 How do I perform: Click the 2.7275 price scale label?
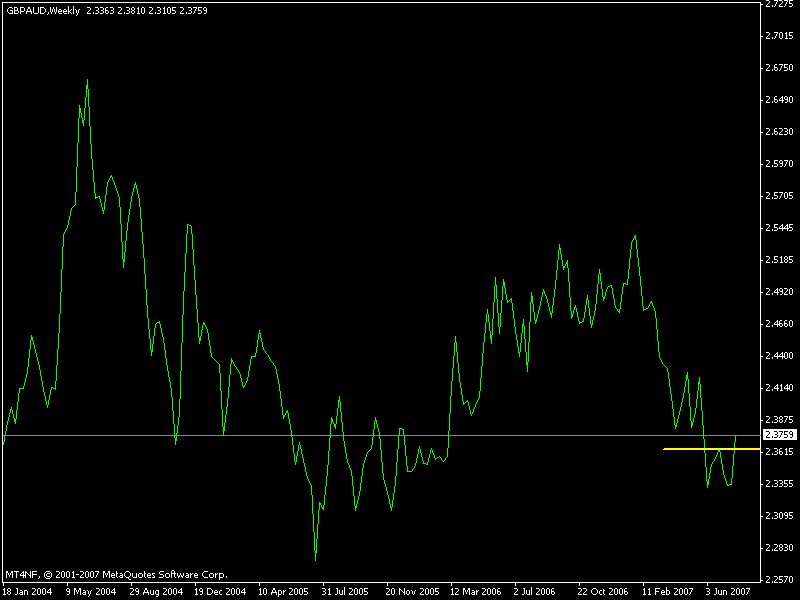pos(777,4)
